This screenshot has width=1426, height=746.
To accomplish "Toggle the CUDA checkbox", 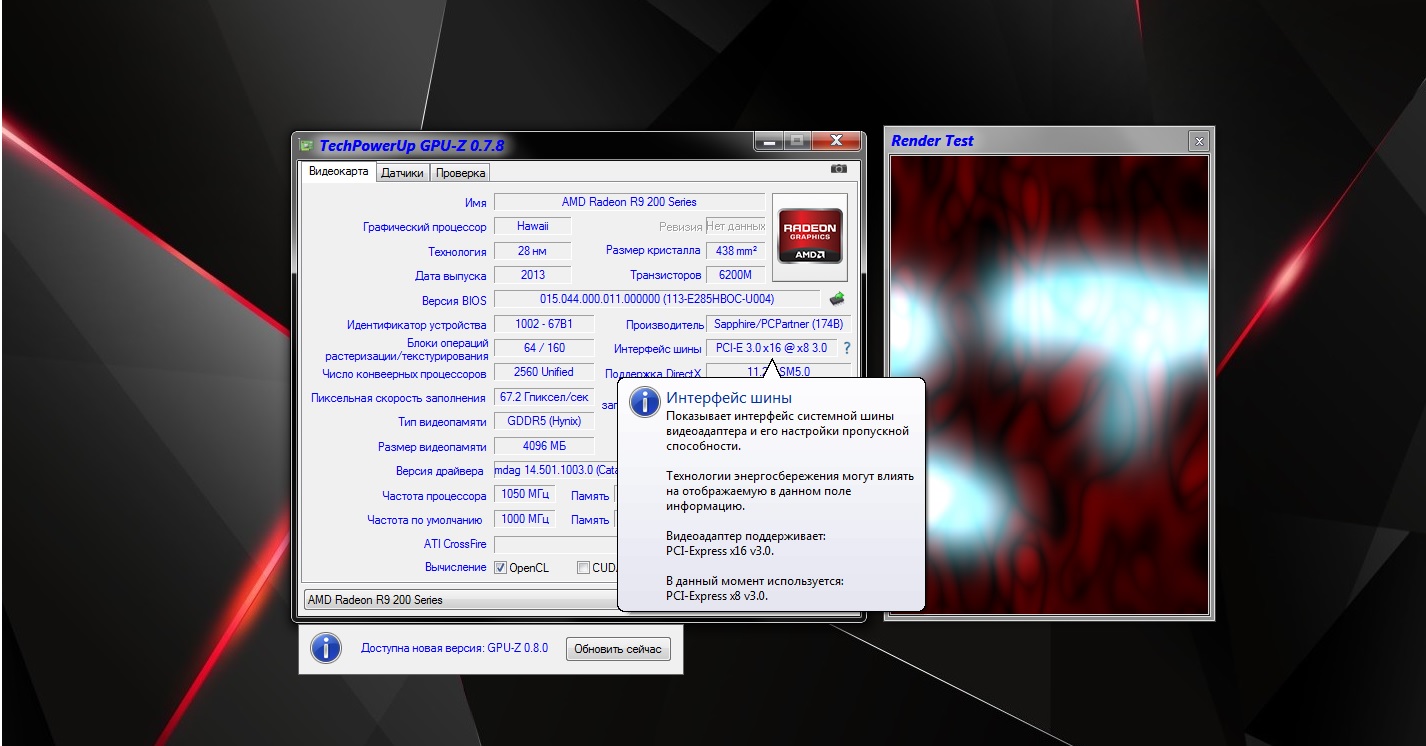I will click(x=583, y=568).
